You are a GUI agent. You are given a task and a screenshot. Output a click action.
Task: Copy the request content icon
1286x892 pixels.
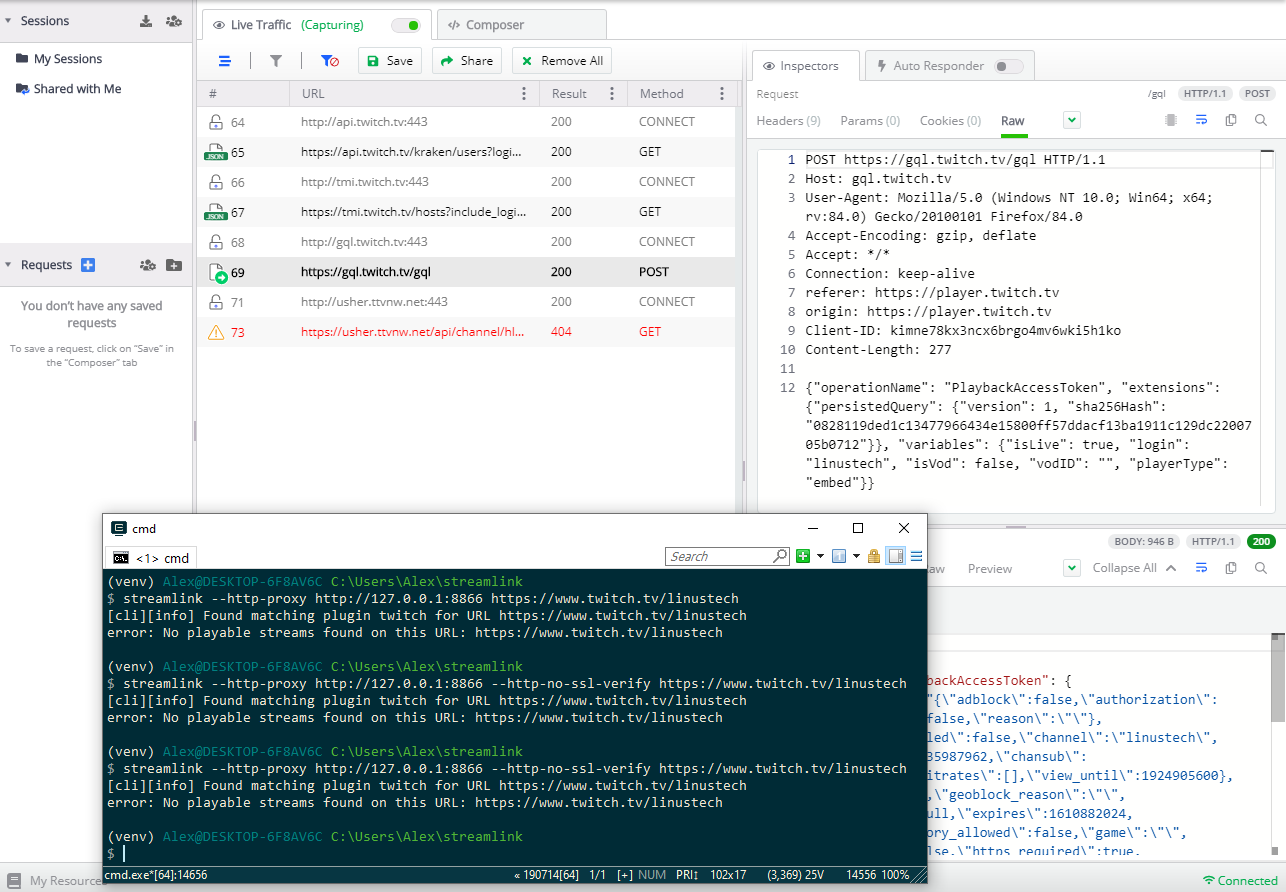click(1231, 120)
